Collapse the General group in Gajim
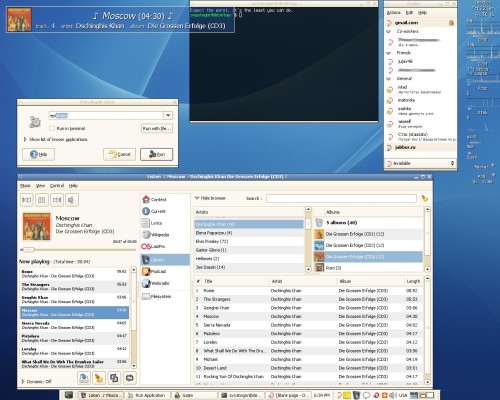Screen dimensions: 500x400 pyautogui.click(x=389, y=79)
